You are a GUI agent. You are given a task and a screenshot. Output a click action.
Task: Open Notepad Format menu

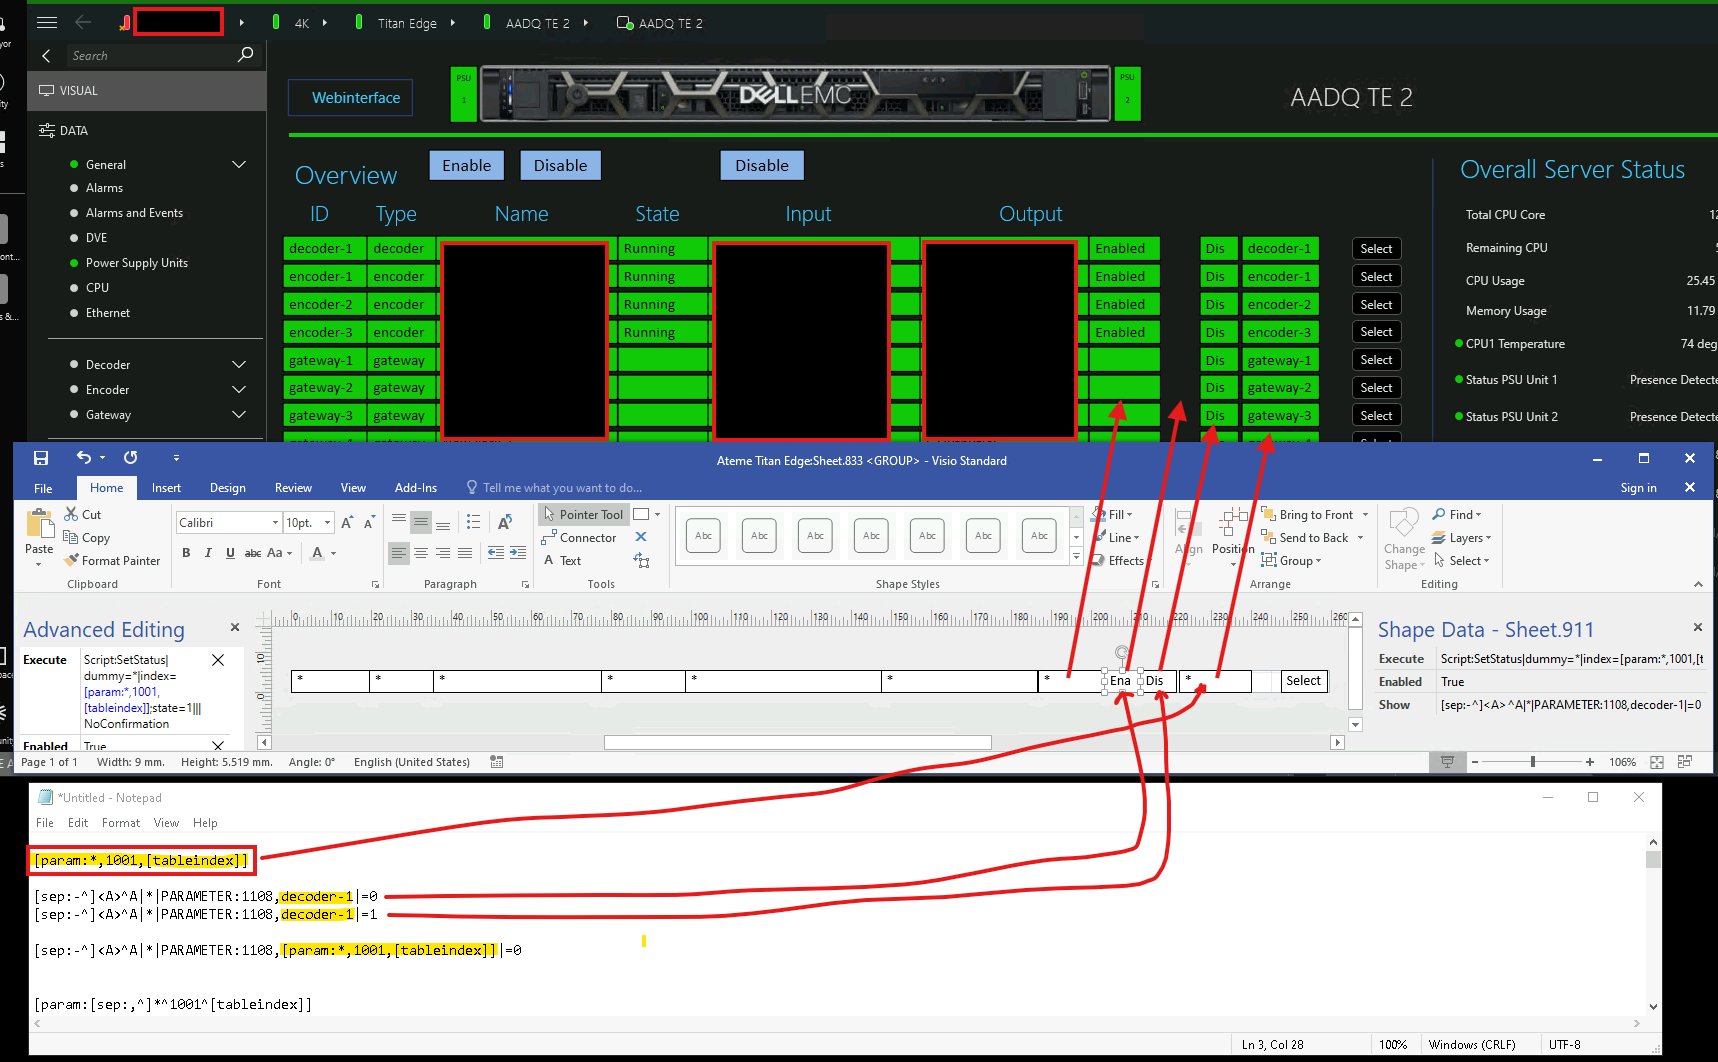coord(121,823)
